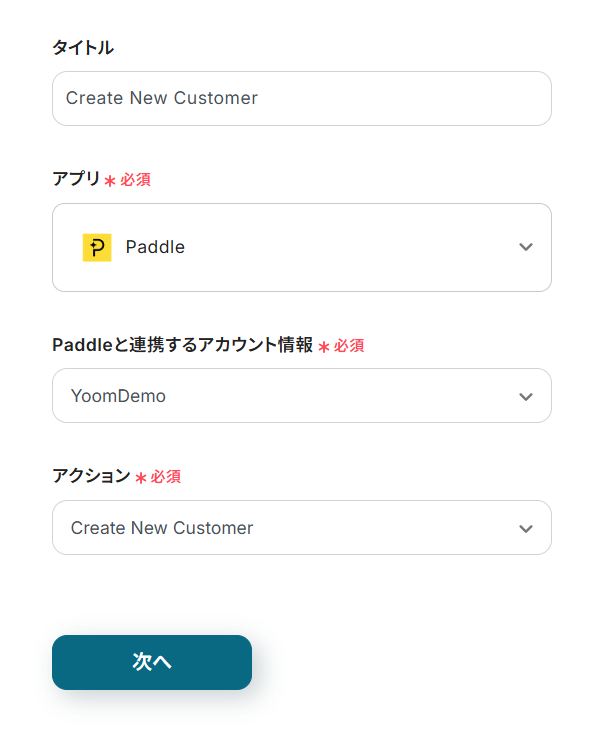Click the タイトル field label
Screen dimensions: 601x736
pyautogui.click(x=83, y=47)
